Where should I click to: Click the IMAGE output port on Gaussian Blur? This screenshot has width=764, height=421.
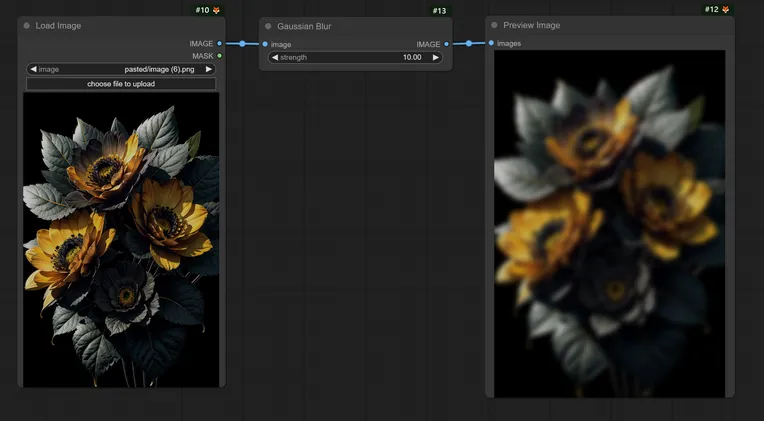(x=446, y=44)
